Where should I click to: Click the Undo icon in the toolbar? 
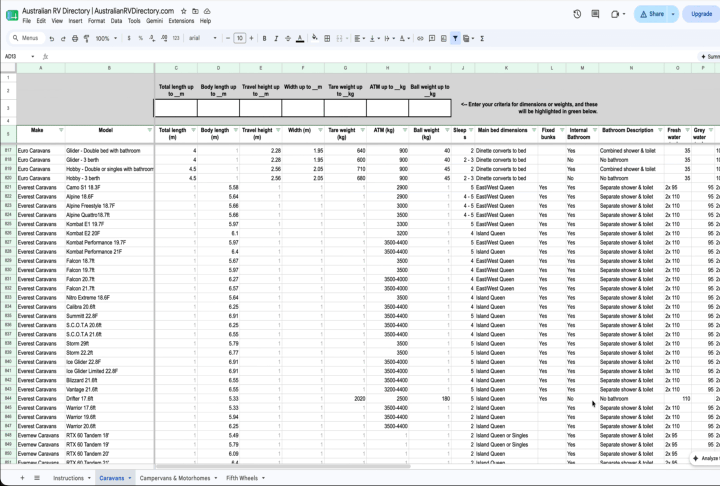click(51, 39)
